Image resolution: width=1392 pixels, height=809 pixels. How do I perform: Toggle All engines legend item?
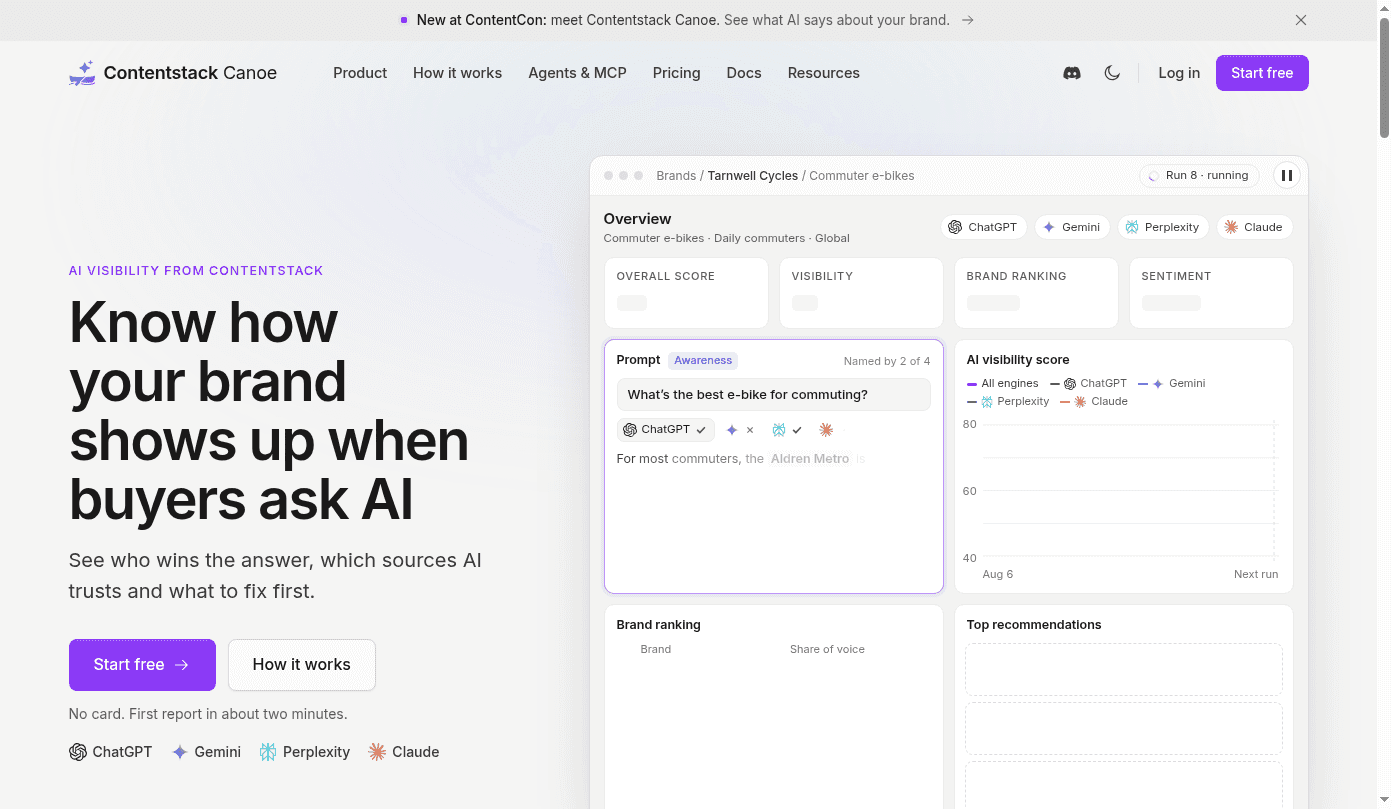[1003, 384]
